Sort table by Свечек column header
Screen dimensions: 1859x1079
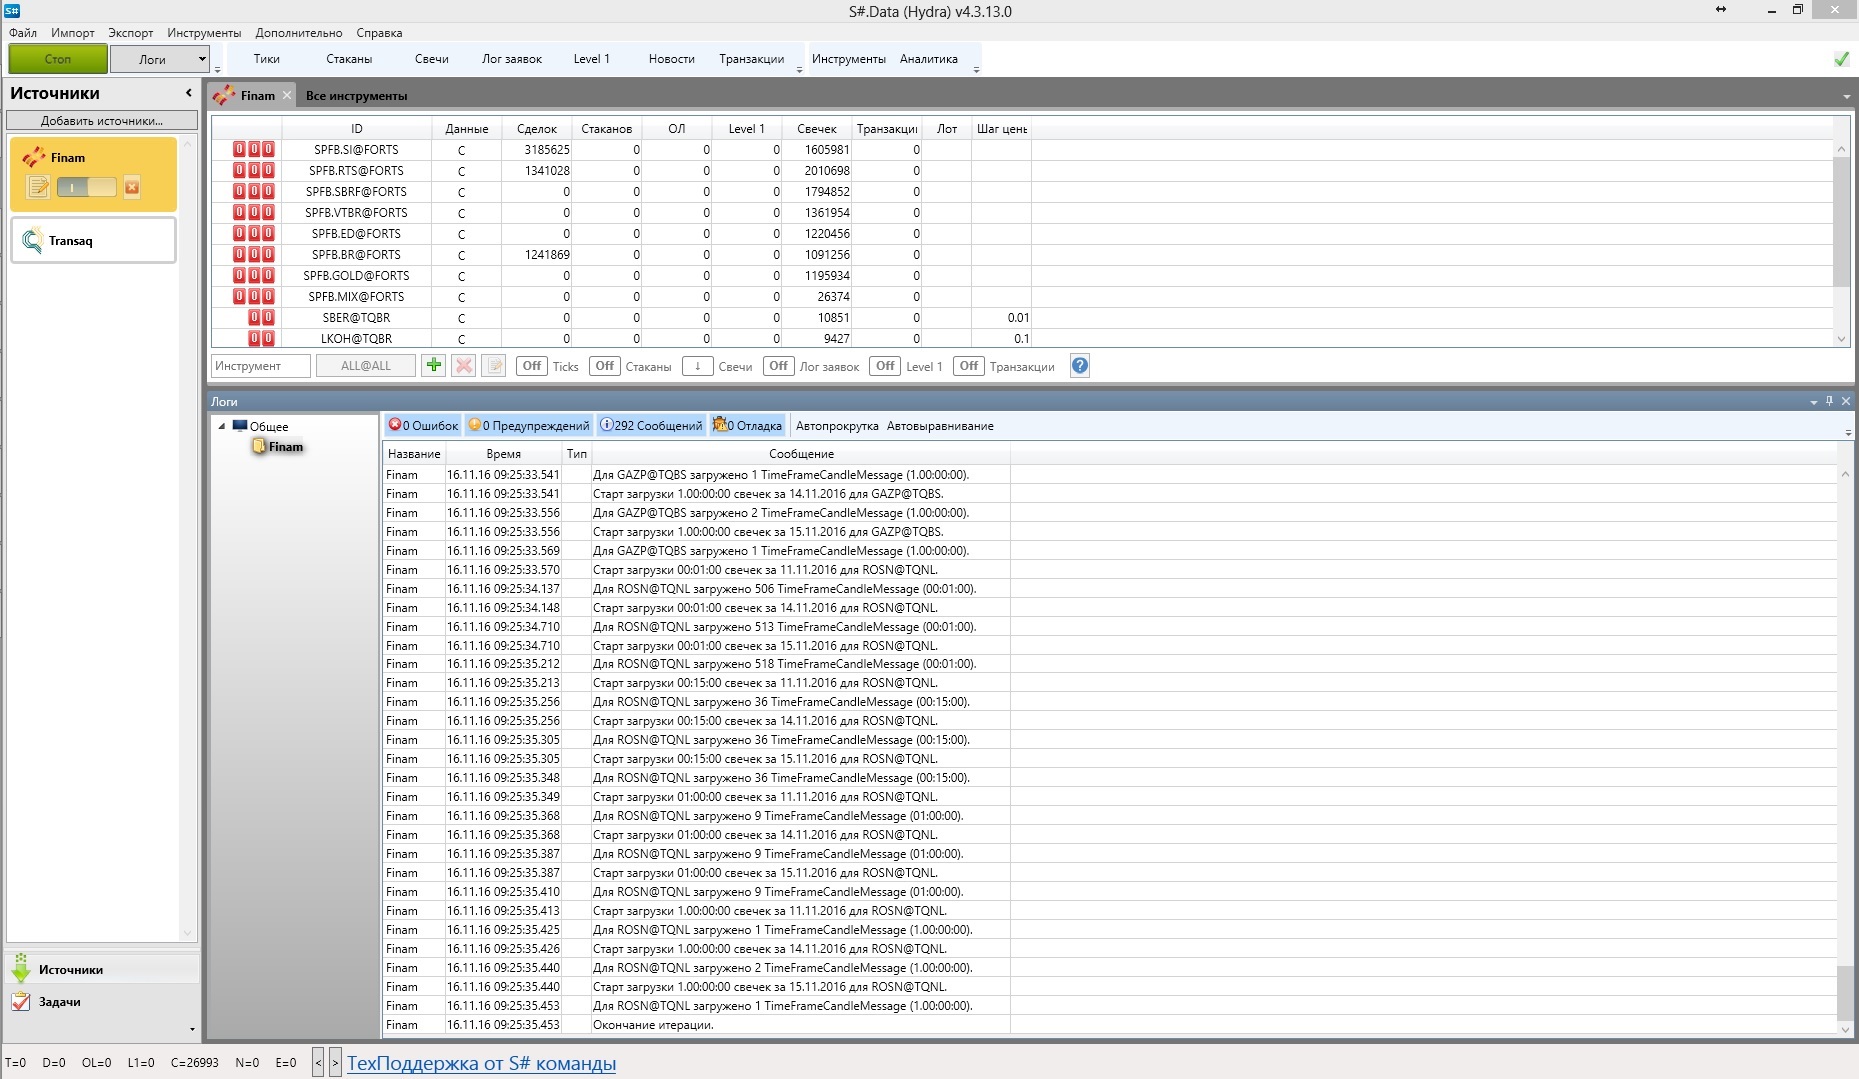[x=817, y=129]
